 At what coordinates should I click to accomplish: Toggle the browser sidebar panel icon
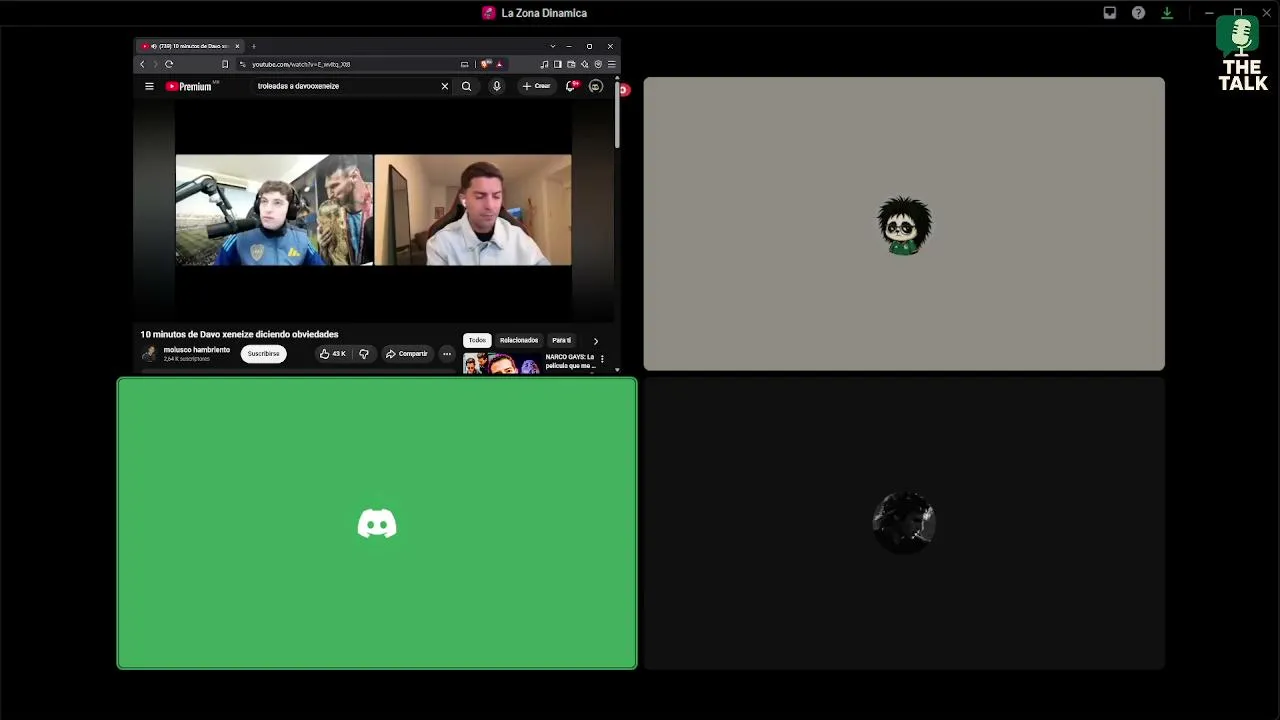coord(557,64)
